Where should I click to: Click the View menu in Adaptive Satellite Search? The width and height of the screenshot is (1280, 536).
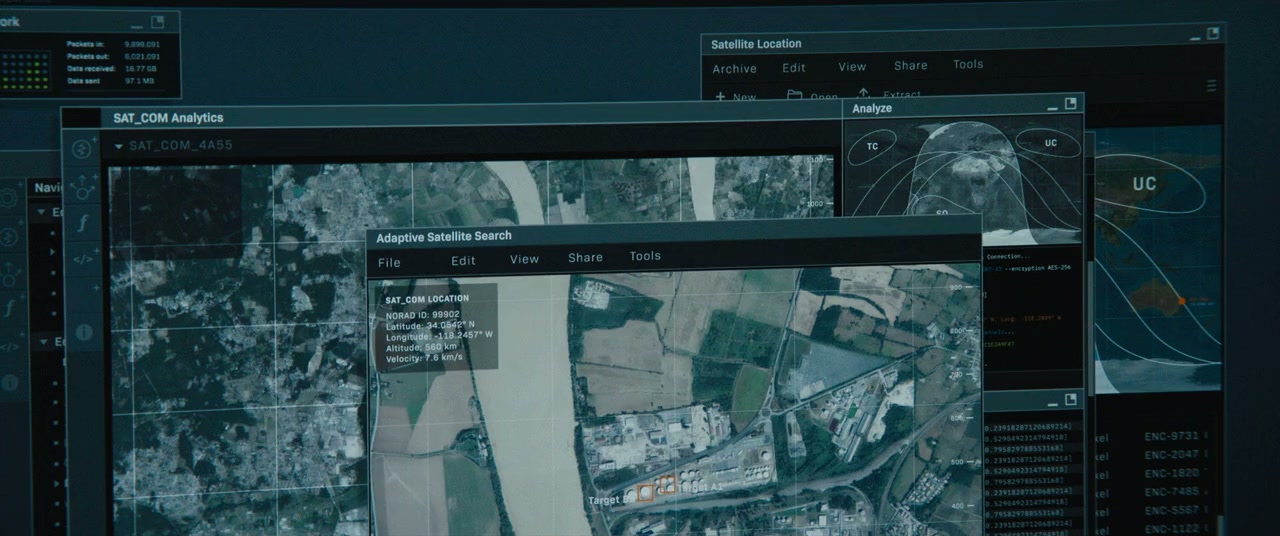pyautogui.click(x=524, y=259)
